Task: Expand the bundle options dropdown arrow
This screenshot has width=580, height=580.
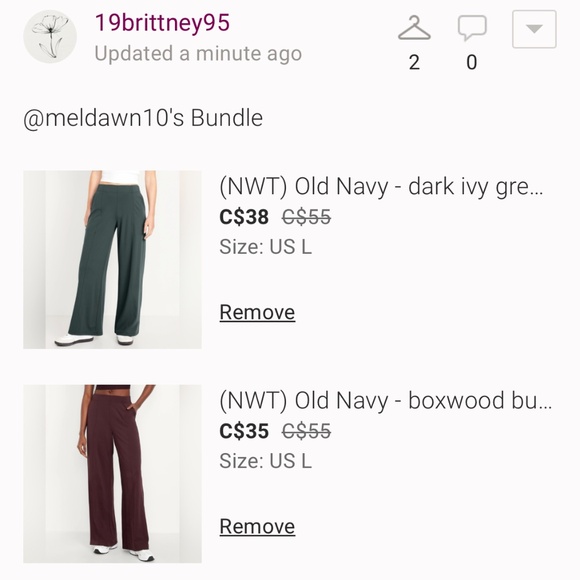Action: click(x=534, y=29)
